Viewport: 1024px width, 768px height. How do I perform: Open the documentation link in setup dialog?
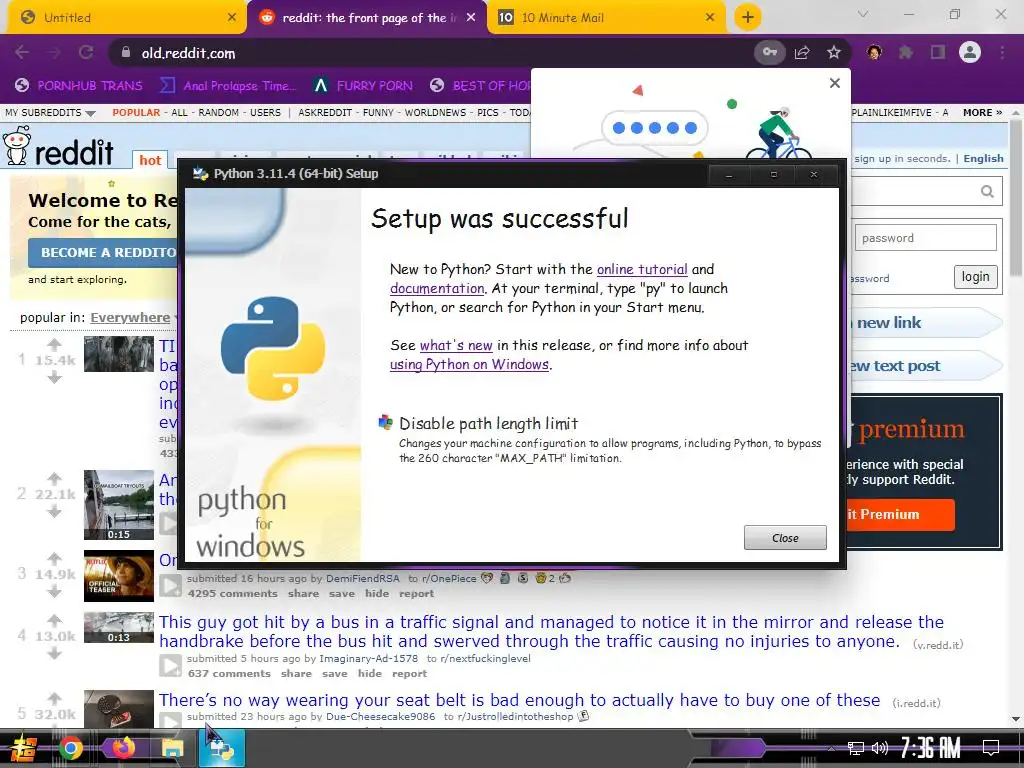point(437,288)
